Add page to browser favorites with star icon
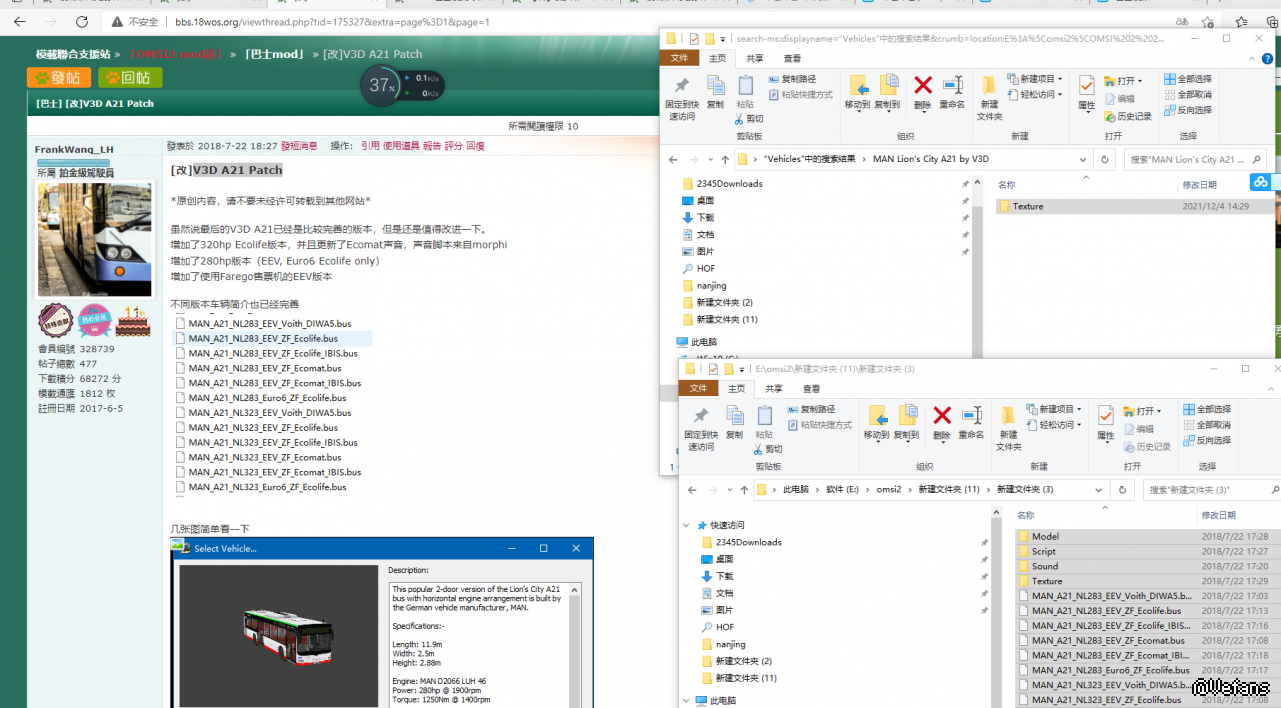 click(x=1208, y=21)
